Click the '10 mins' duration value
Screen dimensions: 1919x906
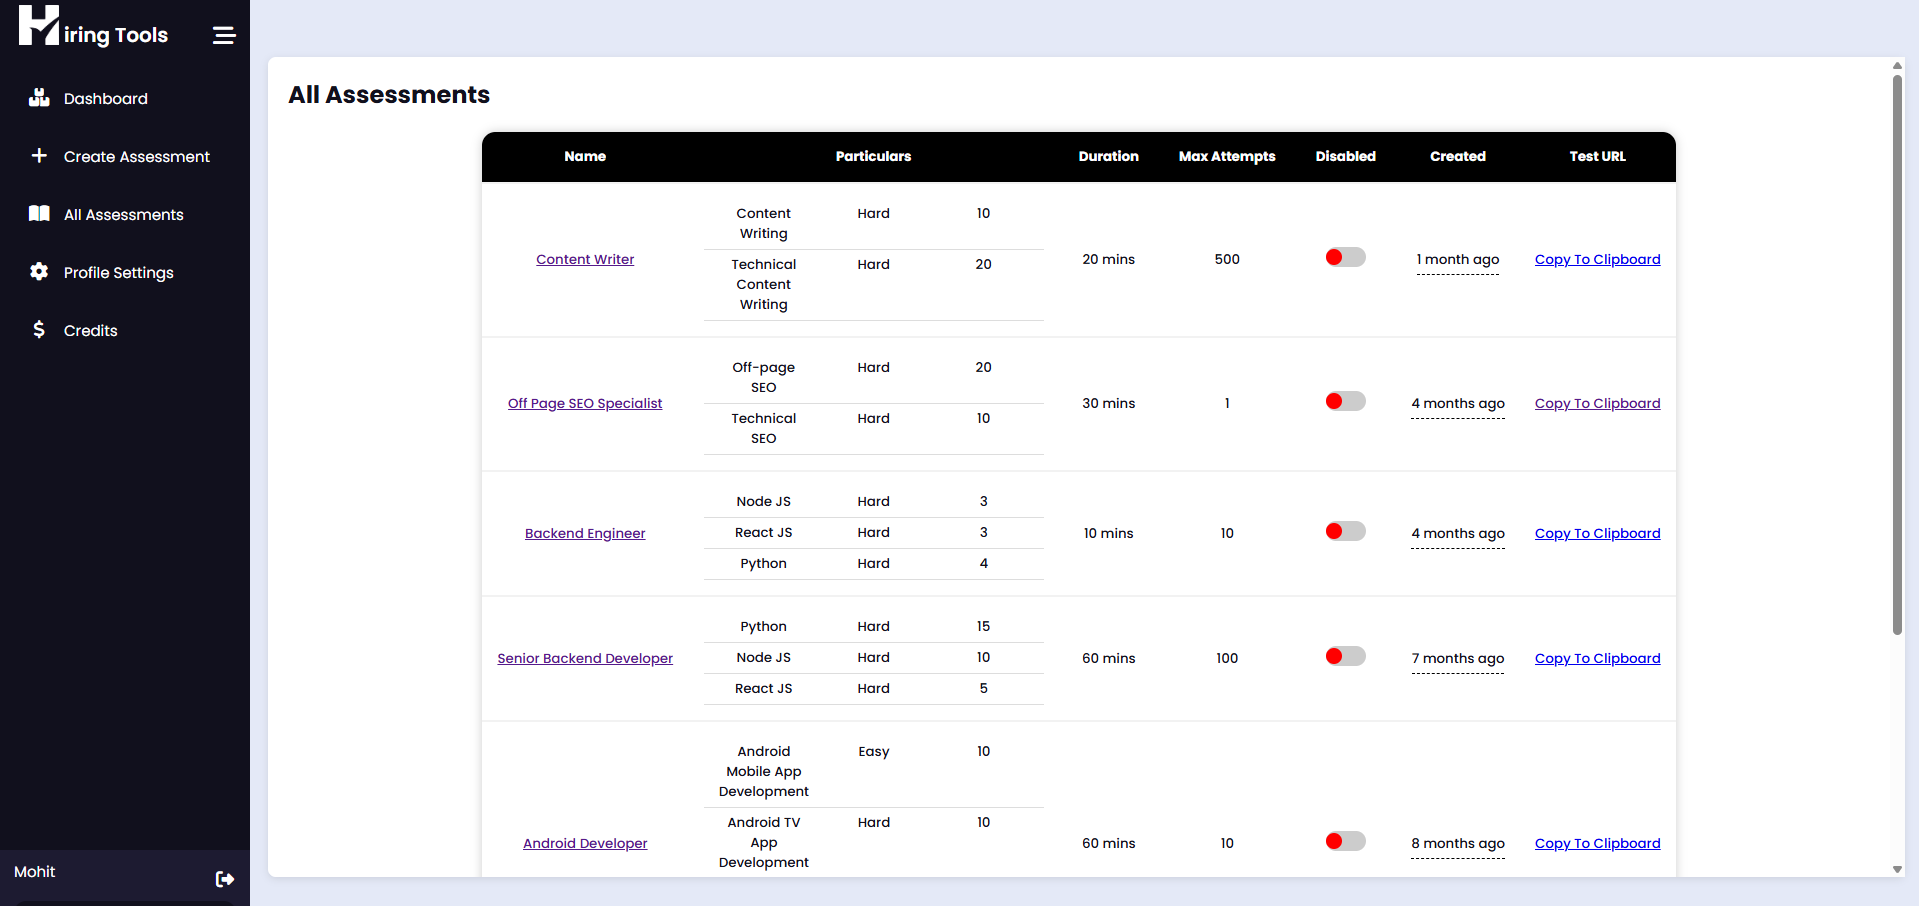1108,533
